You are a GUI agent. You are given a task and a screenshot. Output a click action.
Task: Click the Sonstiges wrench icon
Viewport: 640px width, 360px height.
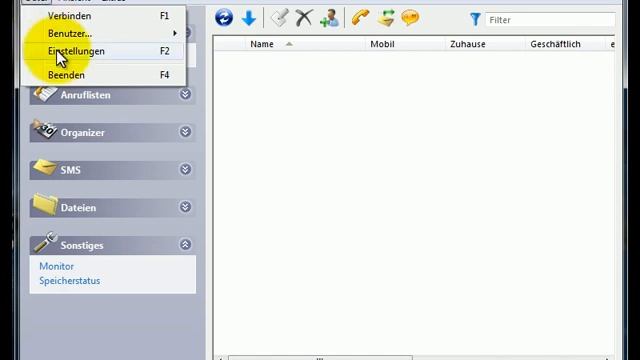[x=45, y=242]
